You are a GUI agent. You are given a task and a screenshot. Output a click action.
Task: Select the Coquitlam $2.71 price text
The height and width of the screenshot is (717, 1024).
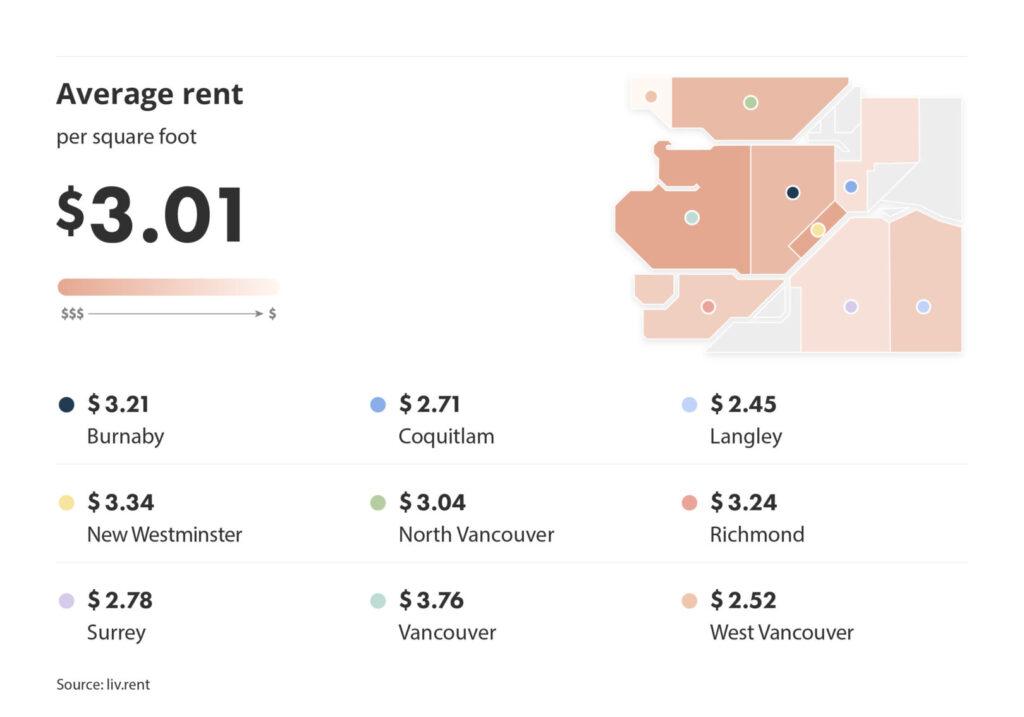coord(432,404)
